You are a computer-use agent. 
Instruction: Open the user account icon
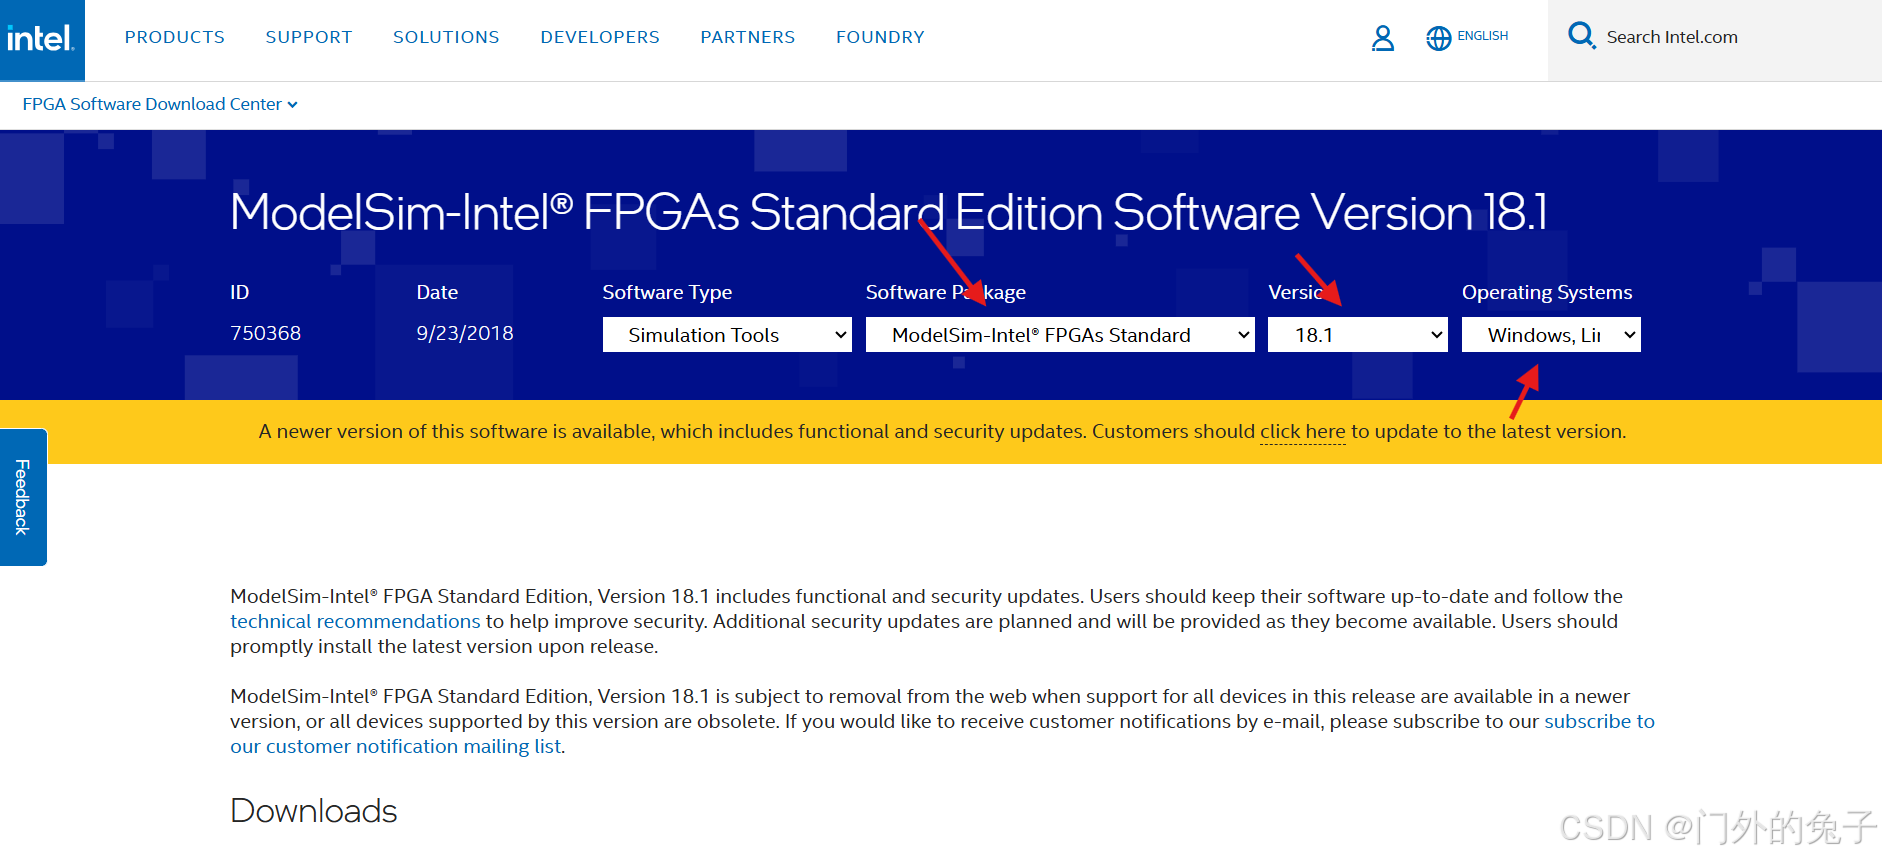click(x=1383, y=38)
